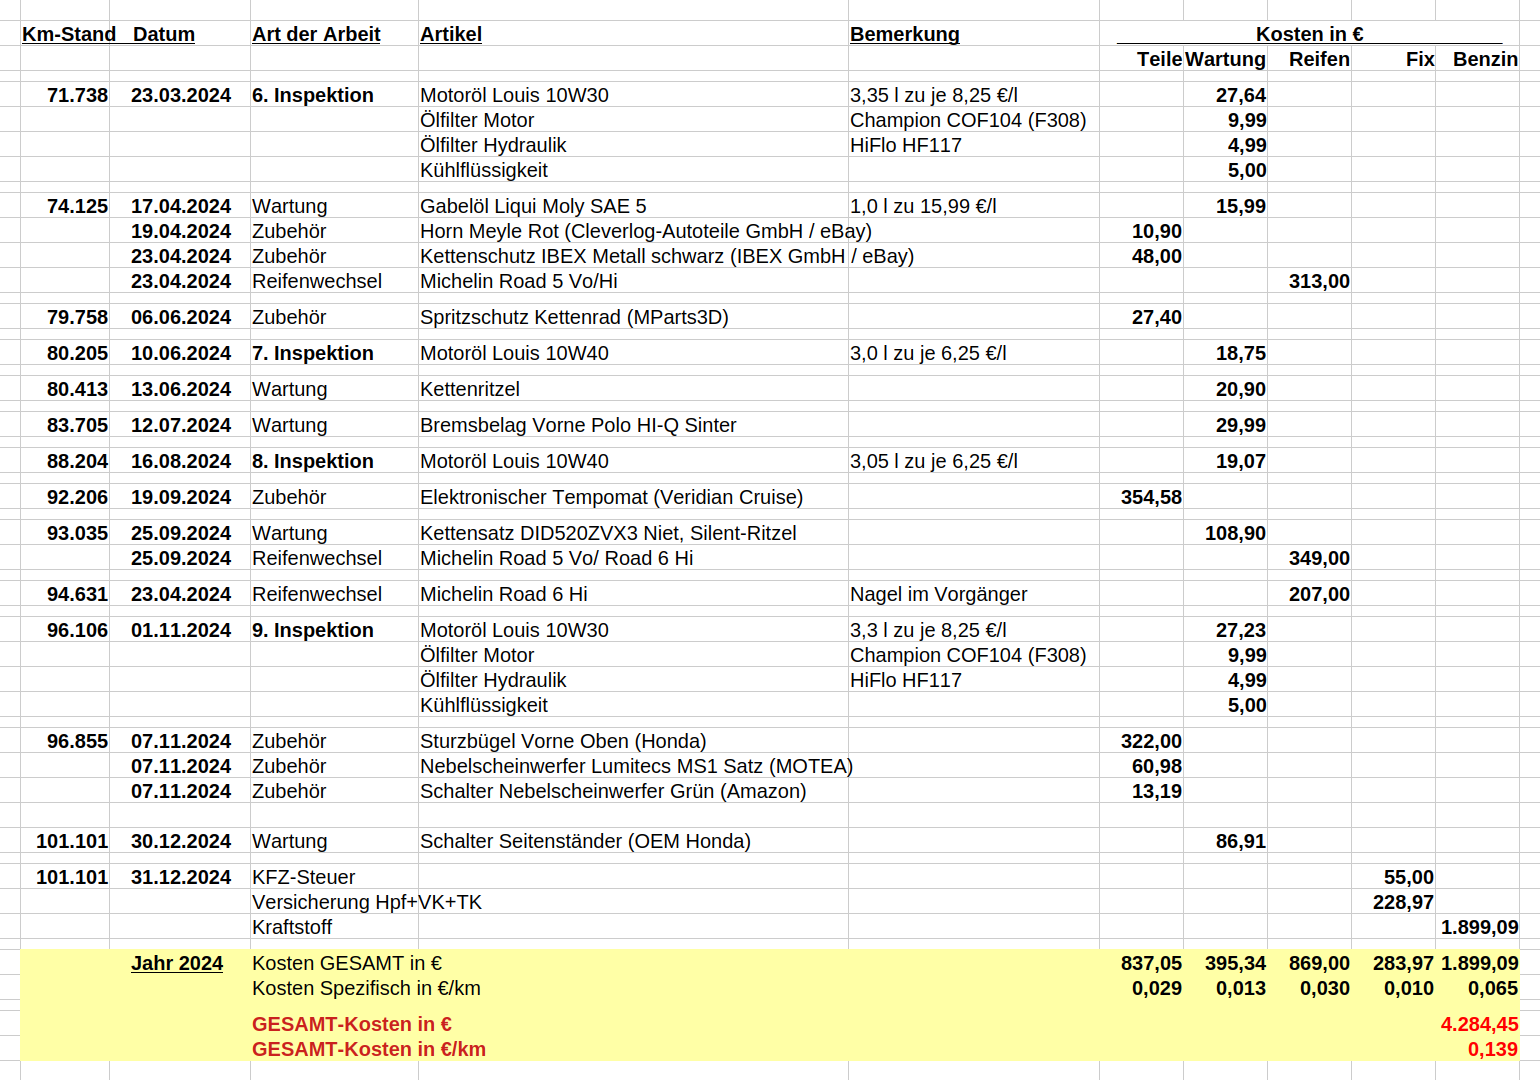Click the Km-Stand column header
This screenshot has height=1080, width=1540.
pyautogui.click(x=68, y=34)
